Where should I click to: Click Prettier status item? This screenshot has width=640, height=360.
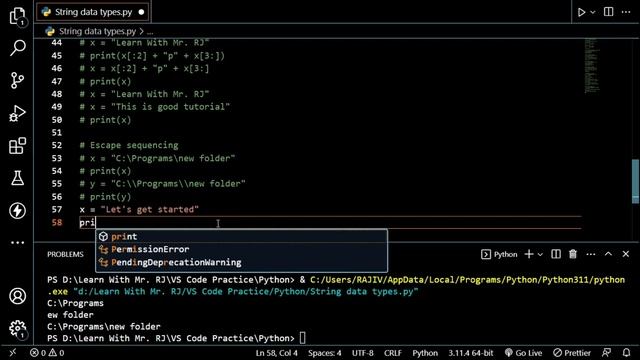(x=572, y=353)
